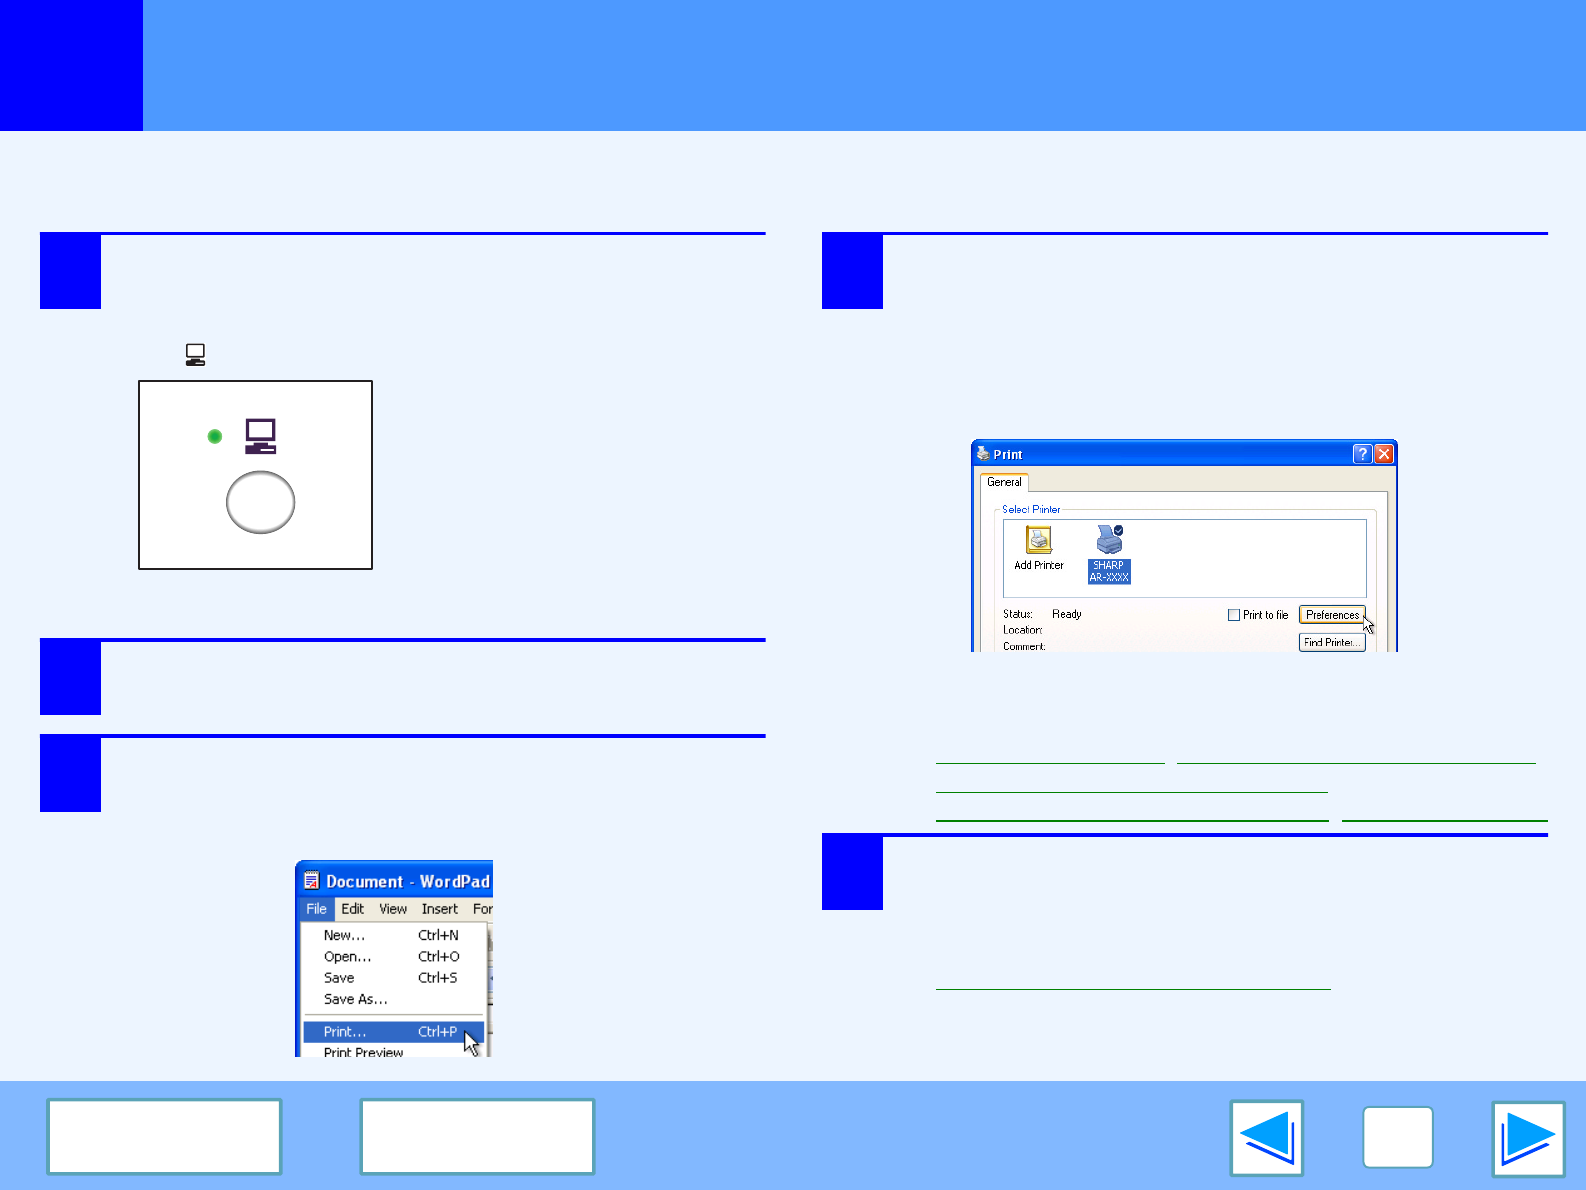Click the Find Printer button
The height and width of the screenshot is (1190, 1586).
[1332, 642]
